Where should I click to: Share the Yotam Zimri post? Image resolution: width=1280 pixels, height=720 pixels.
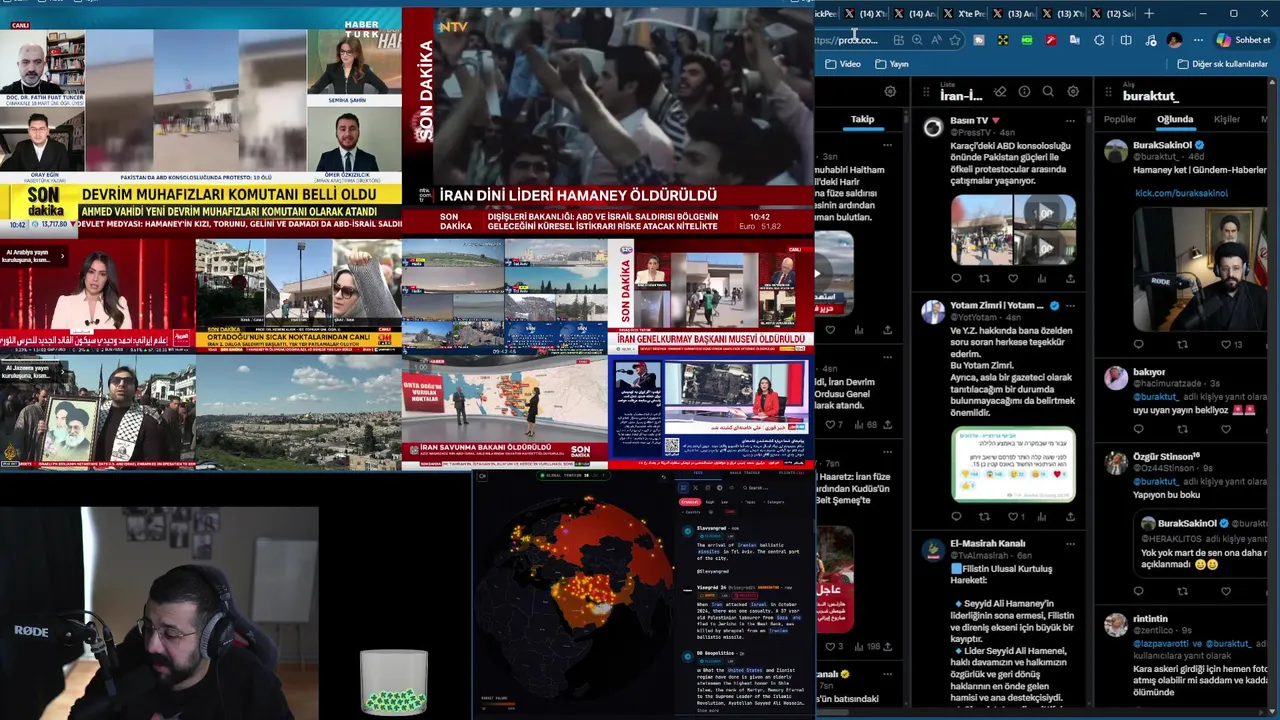point(1070,517)
